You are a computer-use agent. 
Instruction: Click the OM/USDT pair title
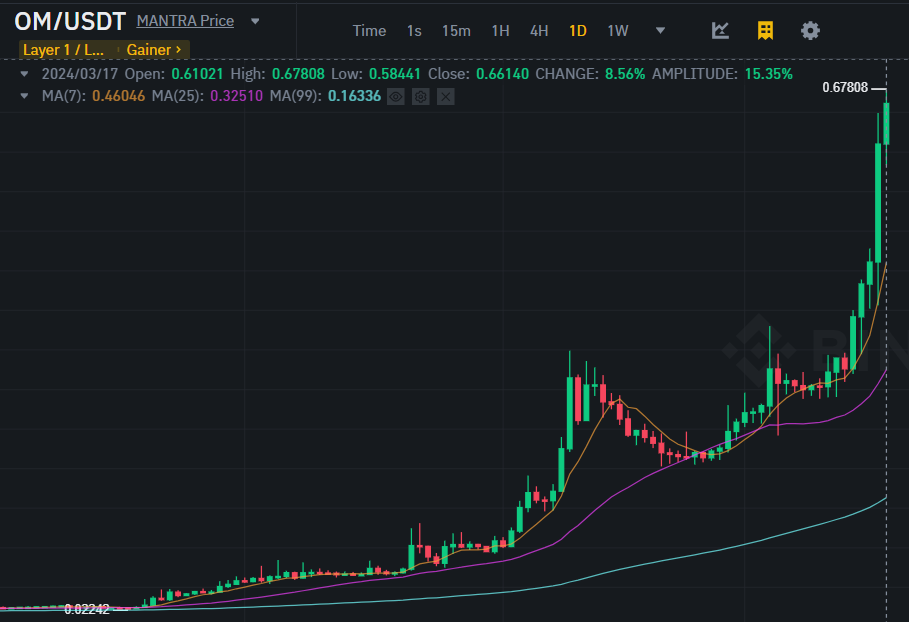[x=70, y=21]
